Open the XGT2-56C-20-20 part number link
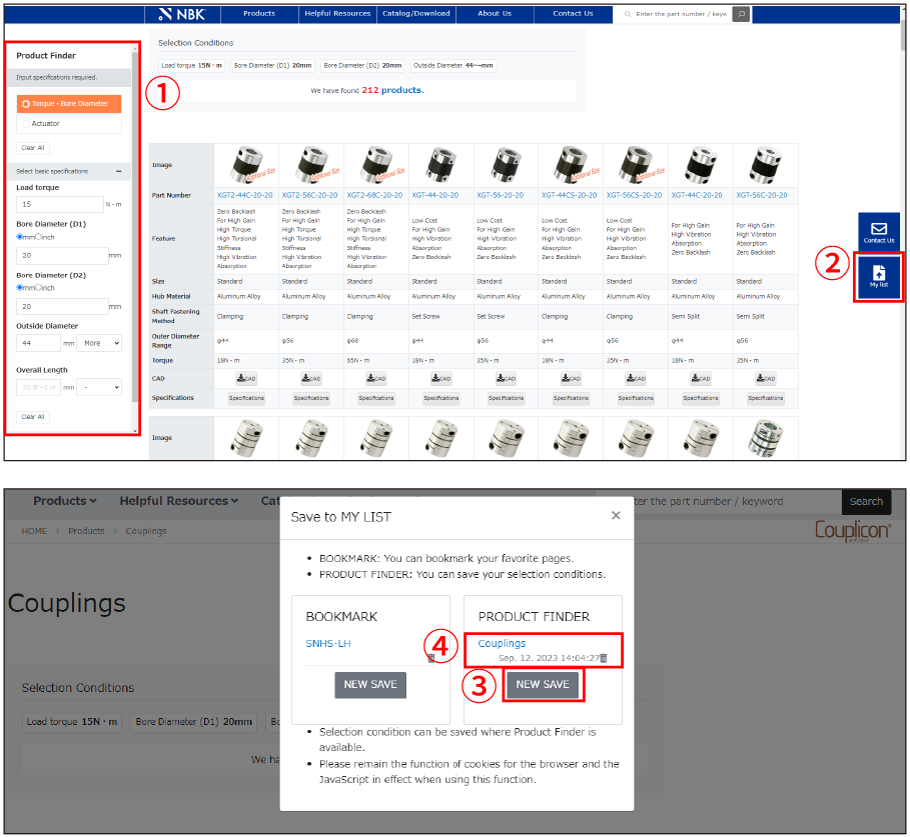This screenshot has height=837, width=910. 310,195
